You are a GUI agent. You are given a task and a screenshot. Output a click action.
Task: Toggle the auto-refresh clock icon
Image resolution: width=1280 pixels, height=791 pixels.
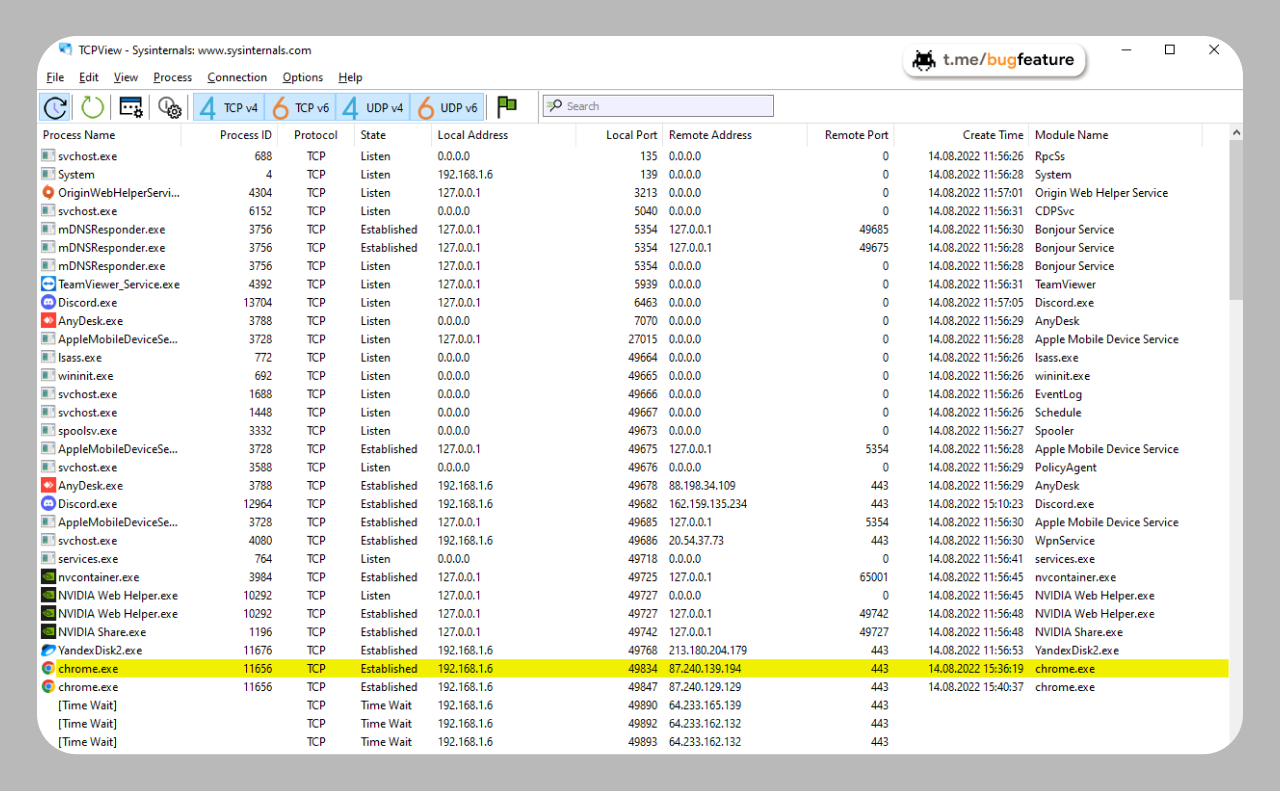point(55,107)
